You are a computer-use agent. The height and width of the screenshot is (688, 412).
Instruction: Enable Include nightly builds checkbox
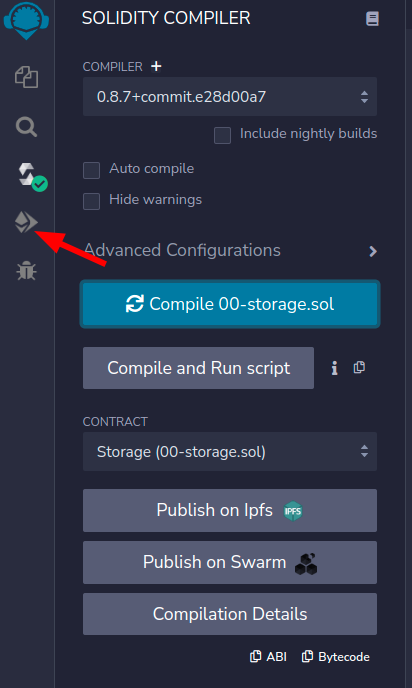click(222, 135)
